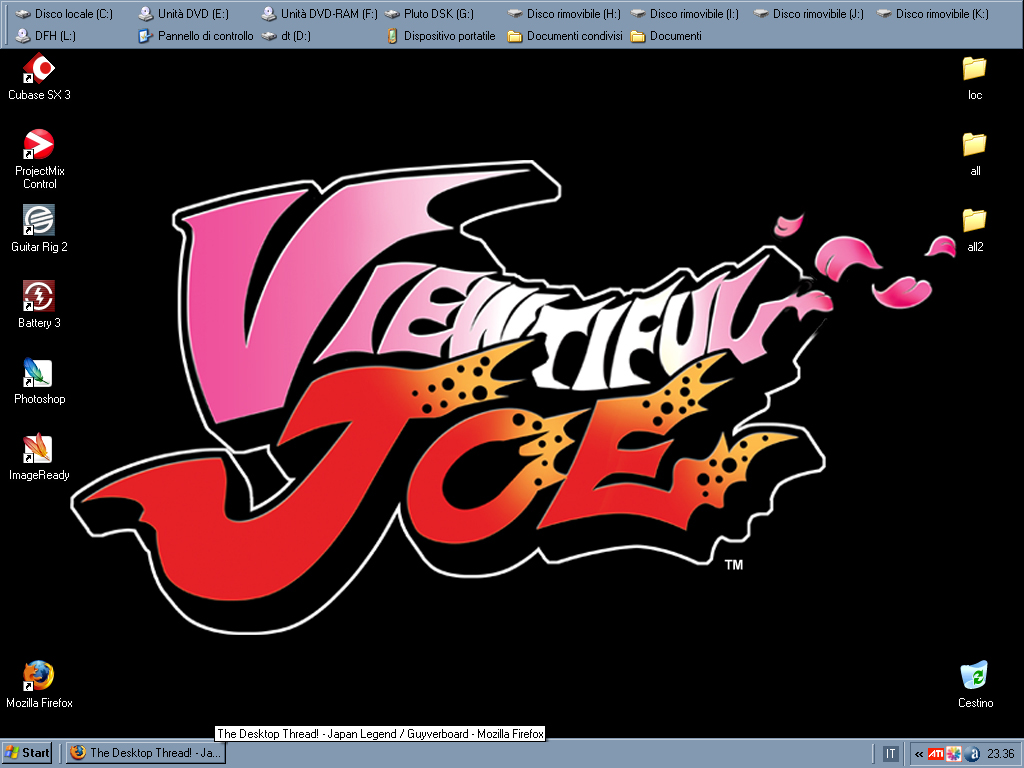
Task: Open the Pluto DSK (G:) drive
Action: tap(429, 14)
